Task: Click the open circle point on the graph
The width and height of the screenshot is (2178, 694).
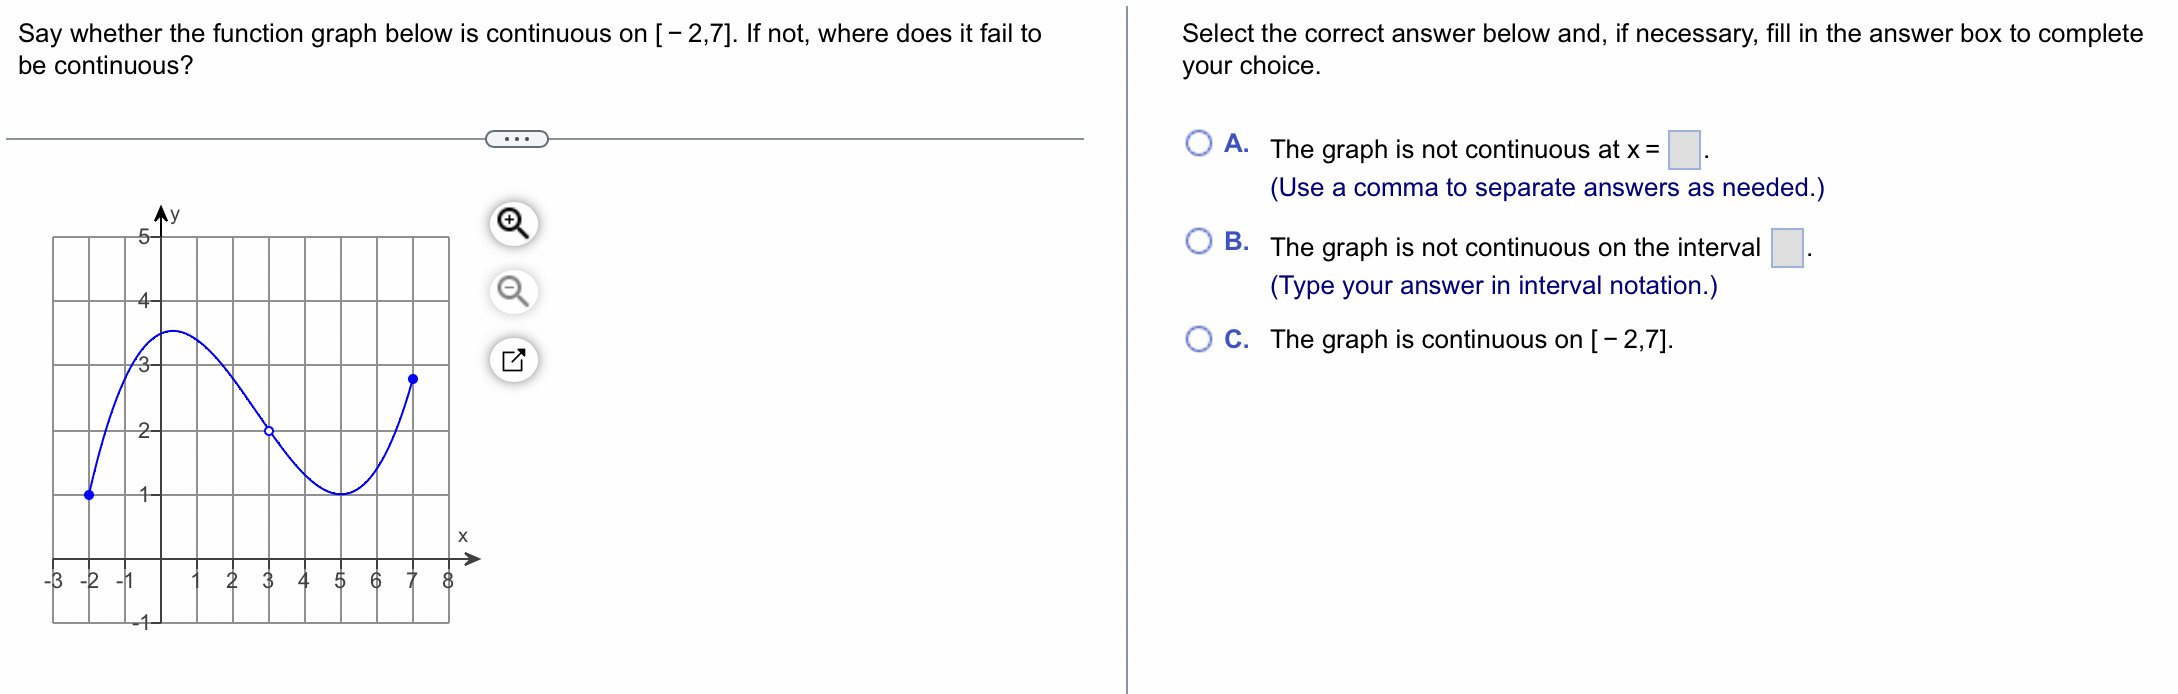Action: click(x=267, y=430)
